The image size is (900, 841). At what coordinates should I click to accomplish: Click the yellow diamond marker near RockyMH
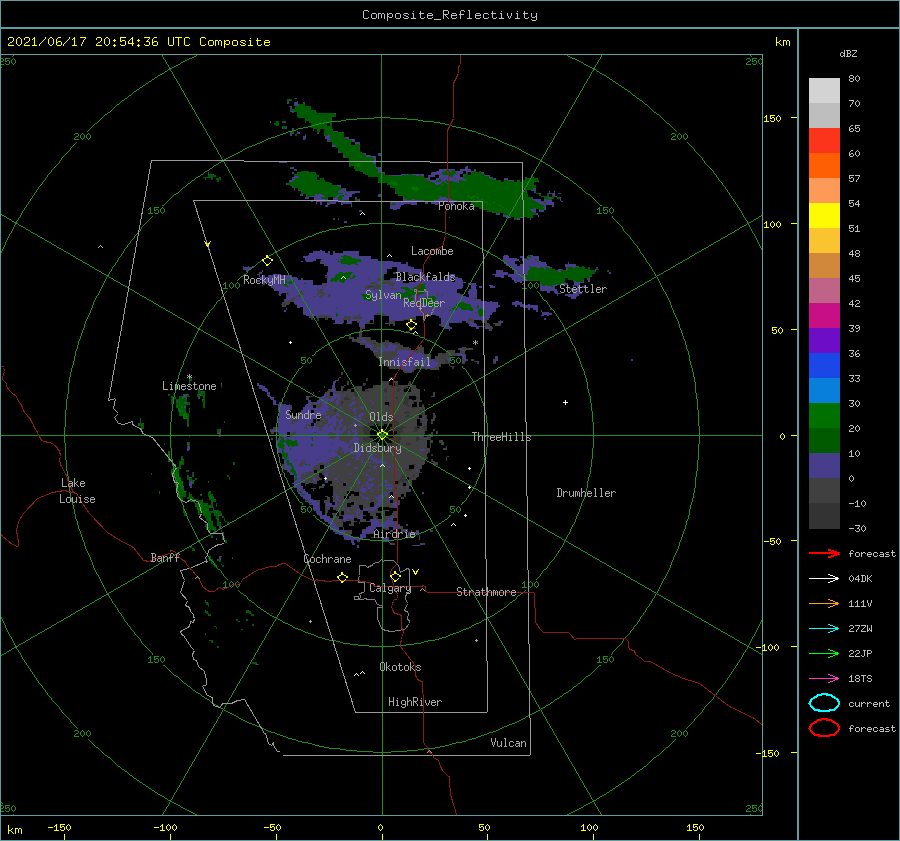[x=267, y=261]
